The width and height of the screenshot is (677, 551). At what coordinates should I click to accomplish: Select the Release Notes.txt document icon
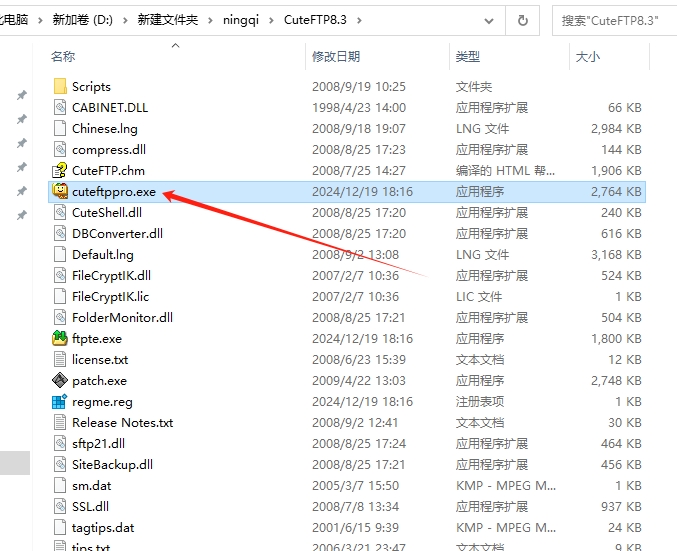60,422
